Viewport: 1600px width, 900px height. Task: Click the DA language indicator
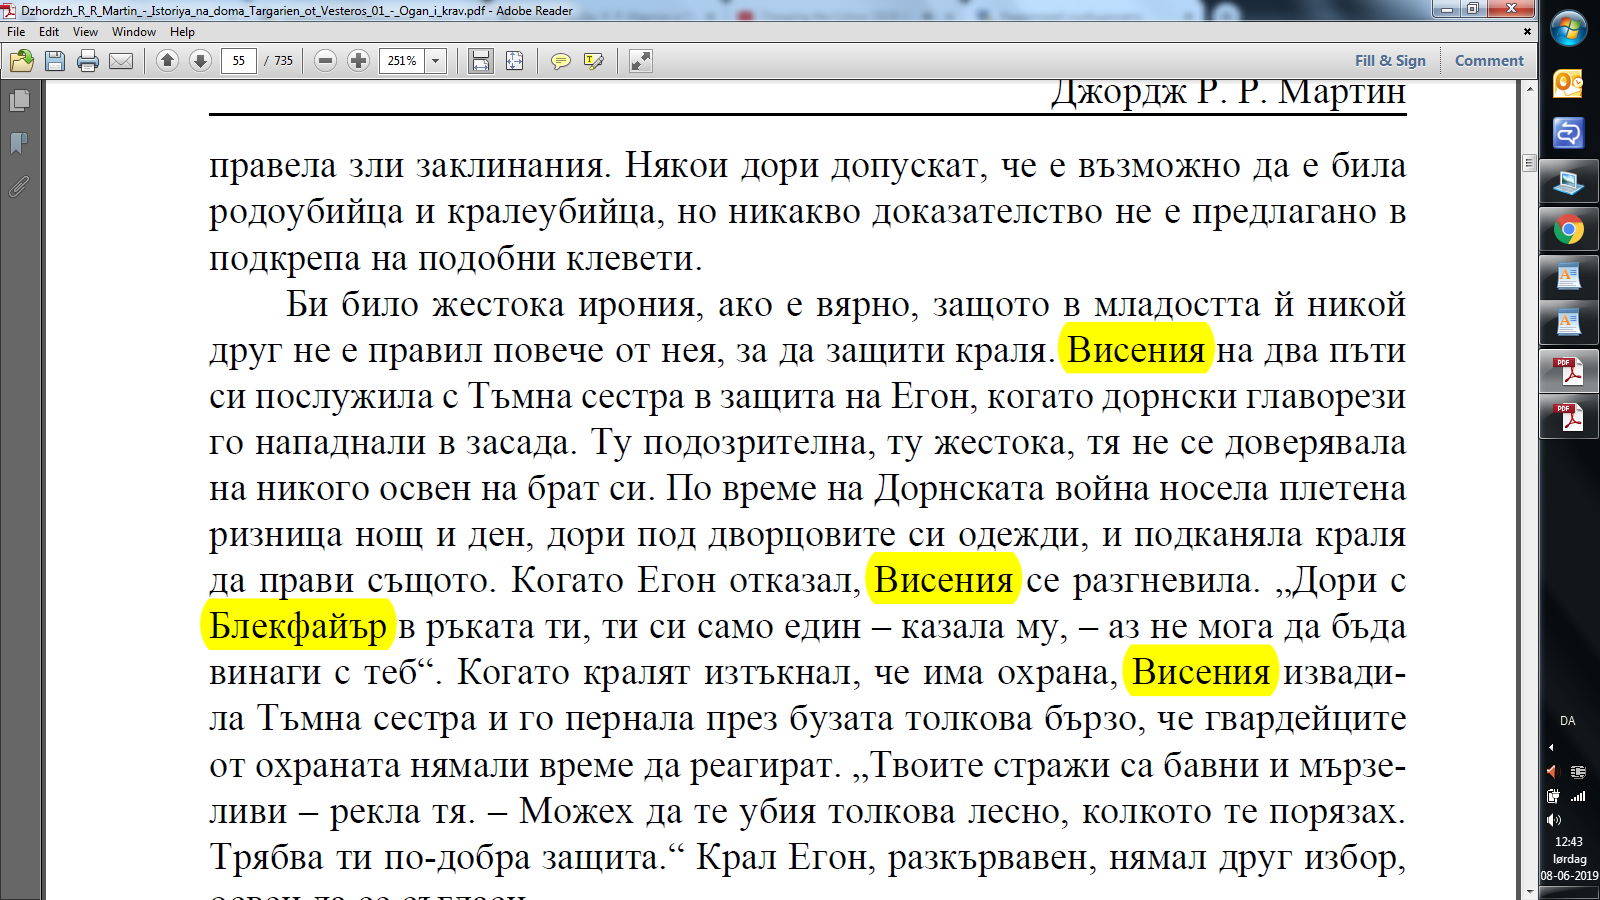tap(1567, 721)
